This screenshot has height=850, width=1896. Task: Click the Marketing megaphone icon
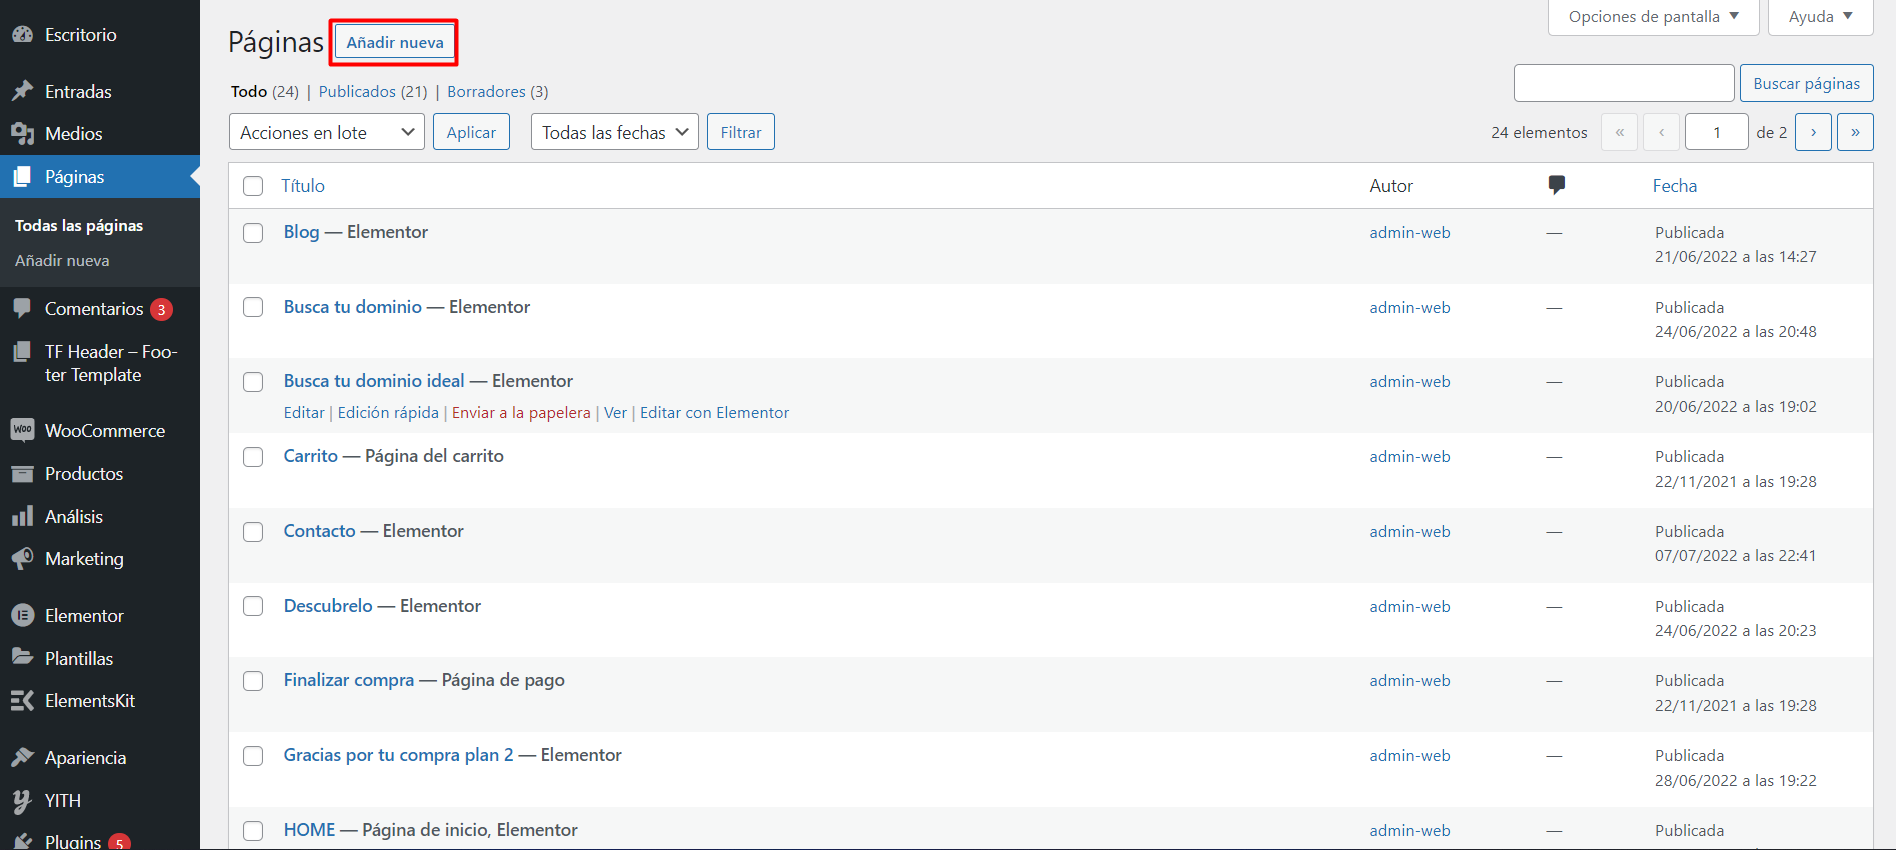coord(22,559)
